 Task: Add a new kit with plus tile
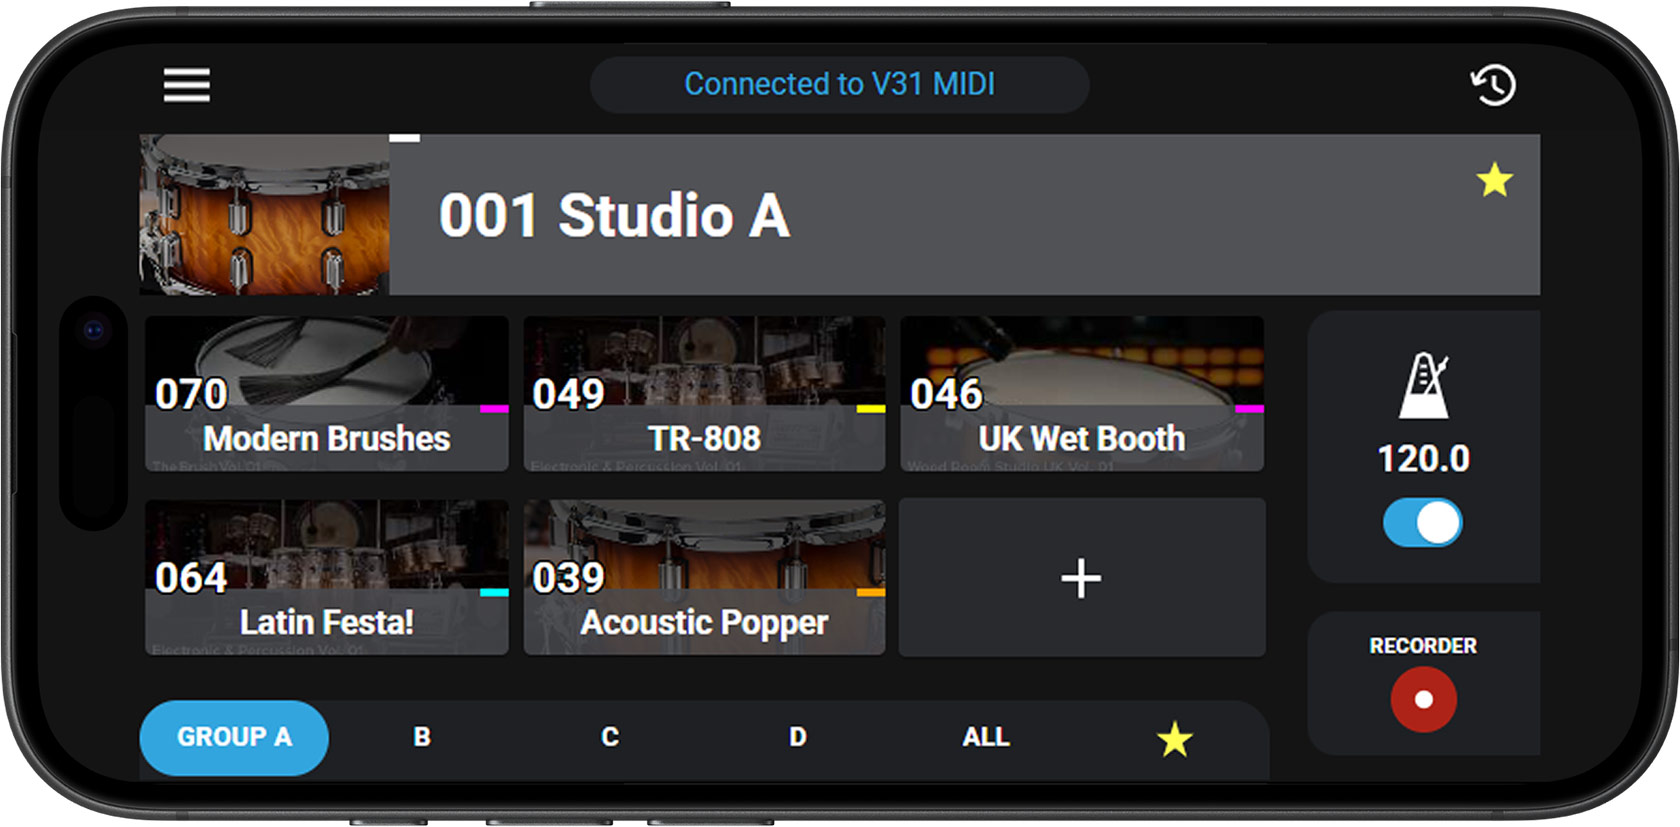(1081, 578)
